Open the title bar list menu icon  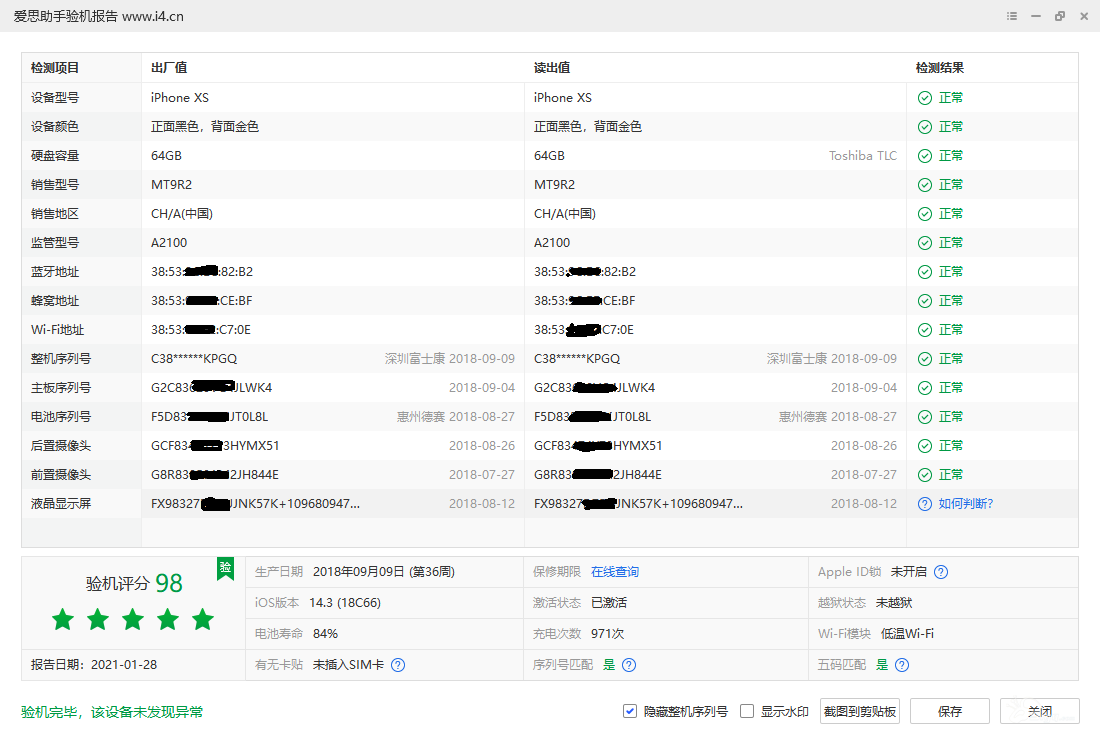(1012, 16)
